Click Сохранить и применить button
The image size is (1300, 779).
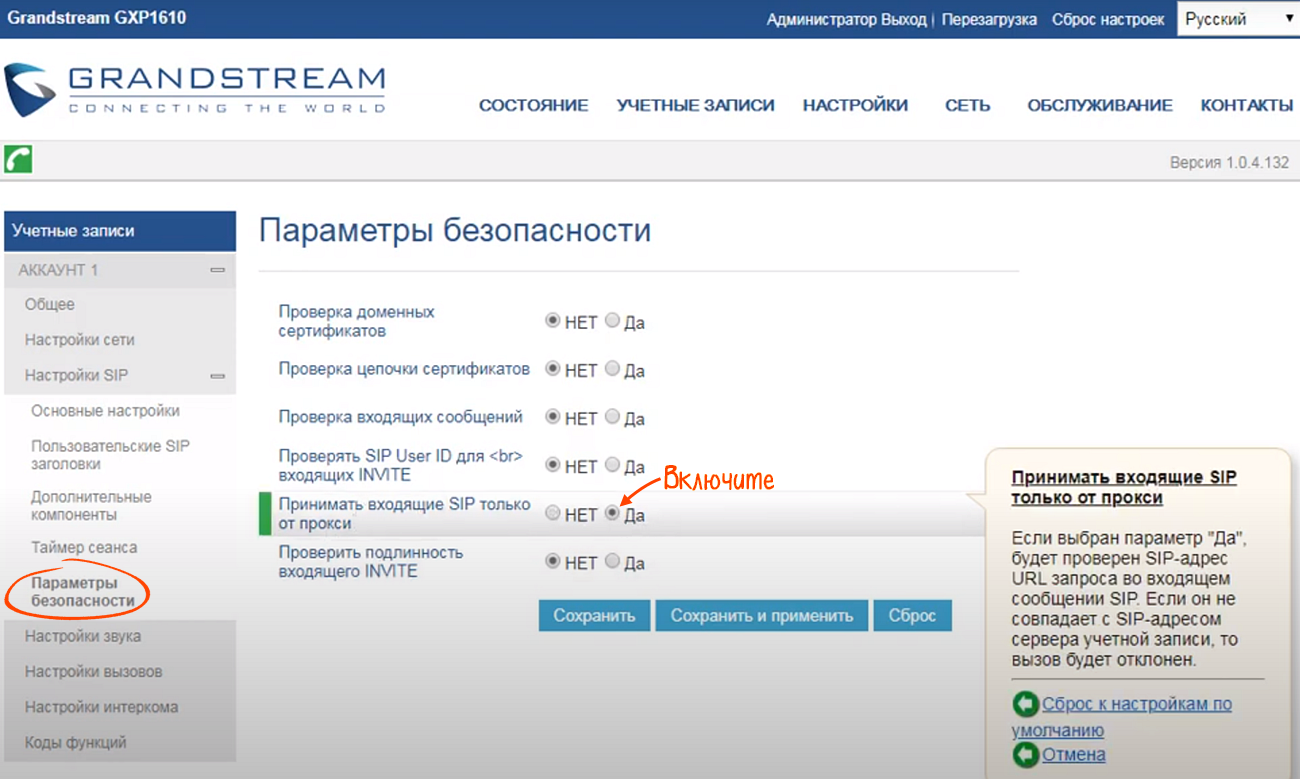click(762, 616)
